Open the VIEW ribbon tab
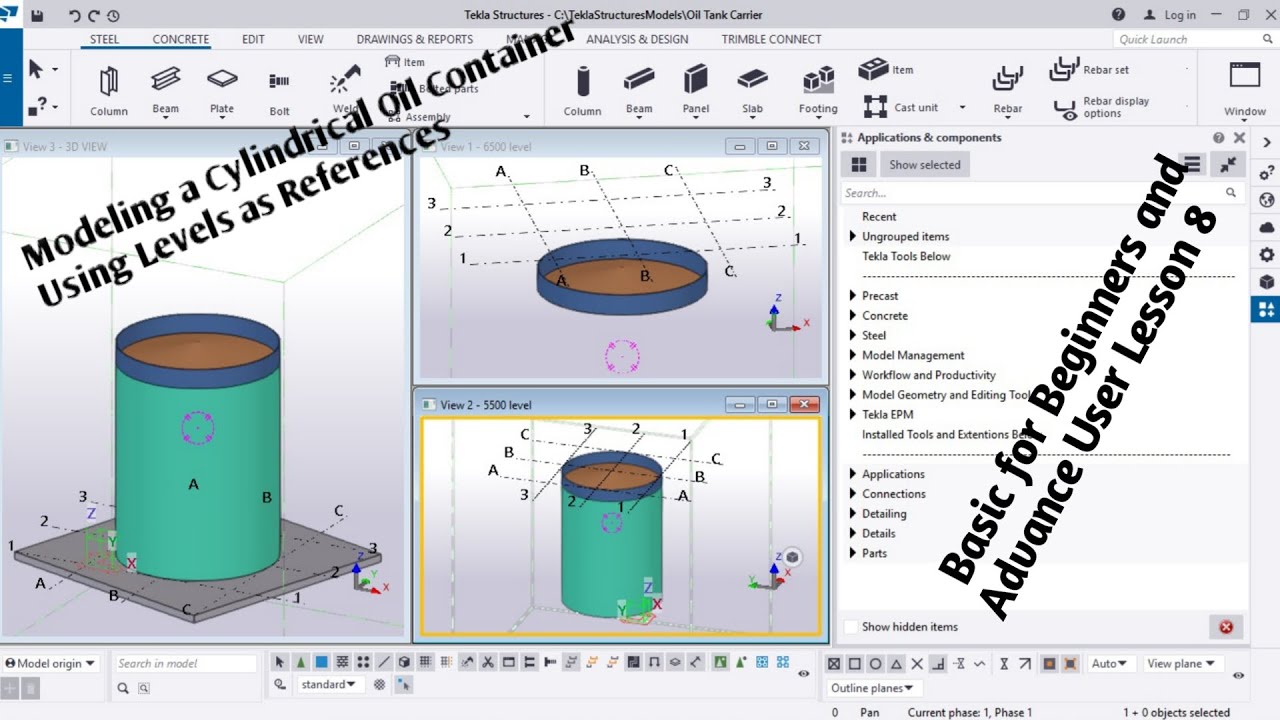1280x720 pixels. click(311, 39)
